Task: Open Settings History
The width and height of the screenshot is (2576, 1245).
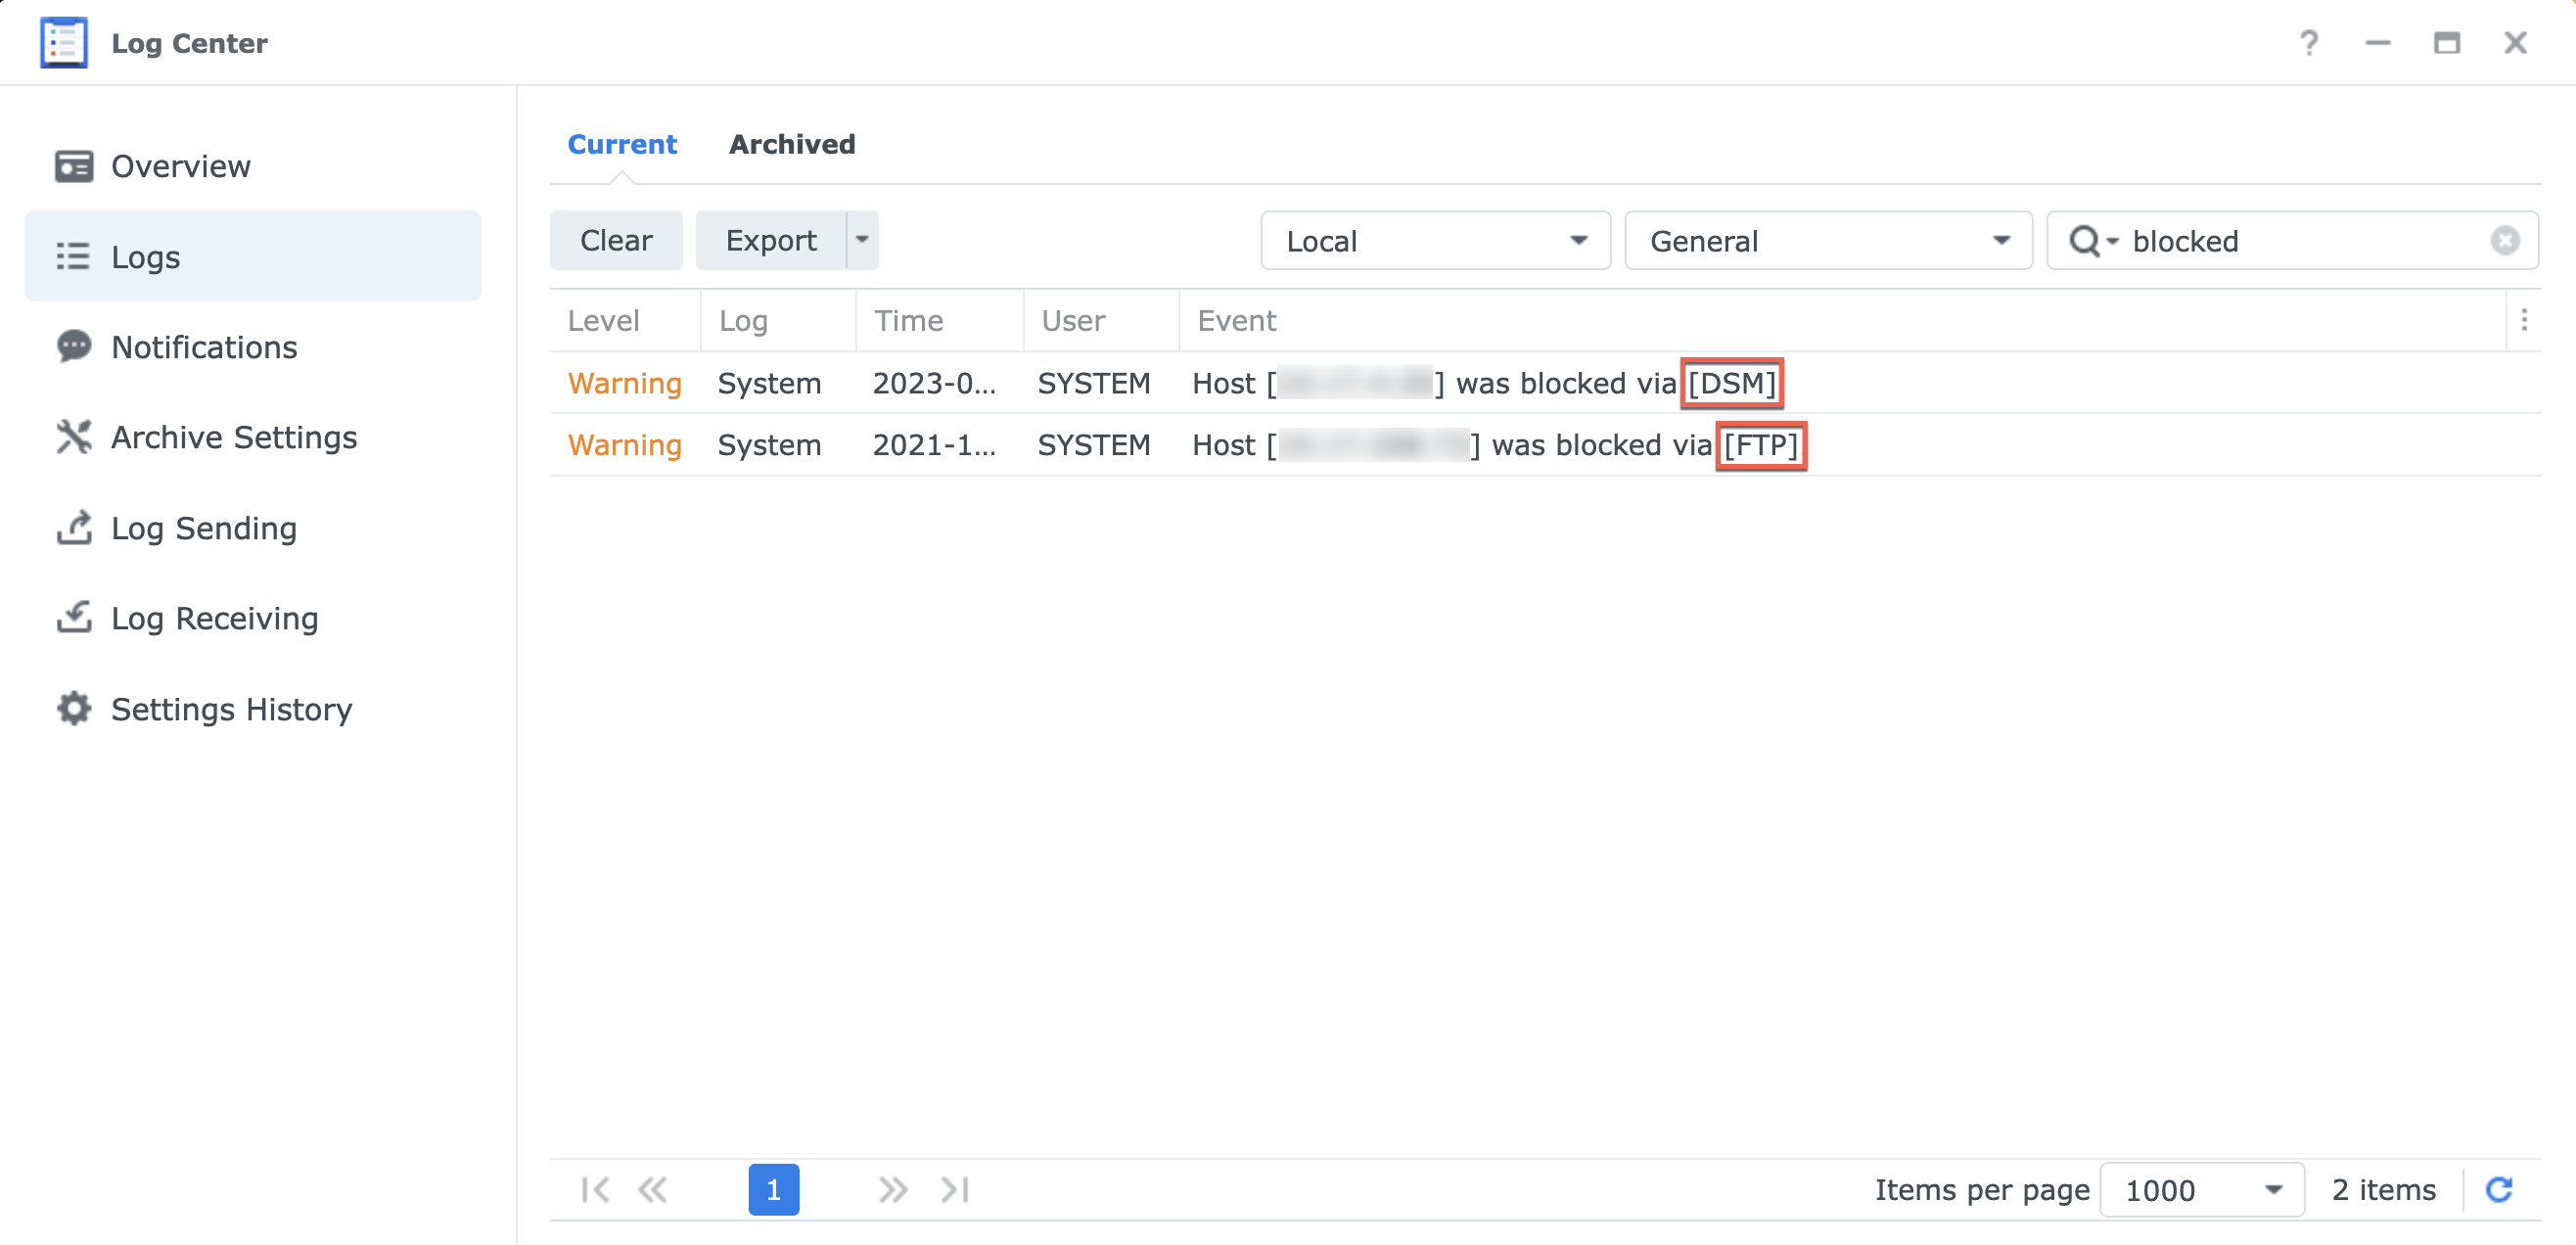Action: (x=231, y=709)
